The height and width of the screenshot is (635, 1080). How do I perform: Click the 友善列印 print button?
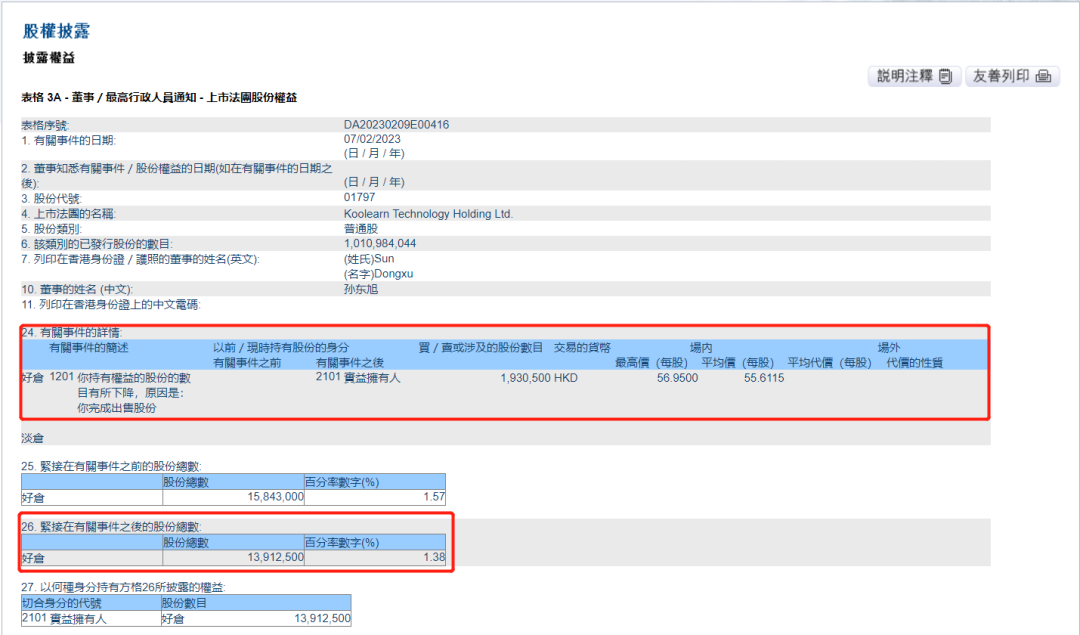[1012, 76]
